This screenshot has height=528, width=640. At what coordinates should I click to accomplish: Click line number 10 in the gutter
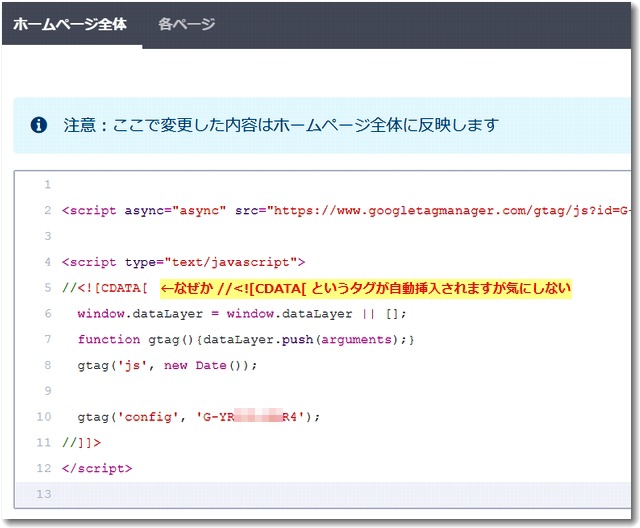44,417
